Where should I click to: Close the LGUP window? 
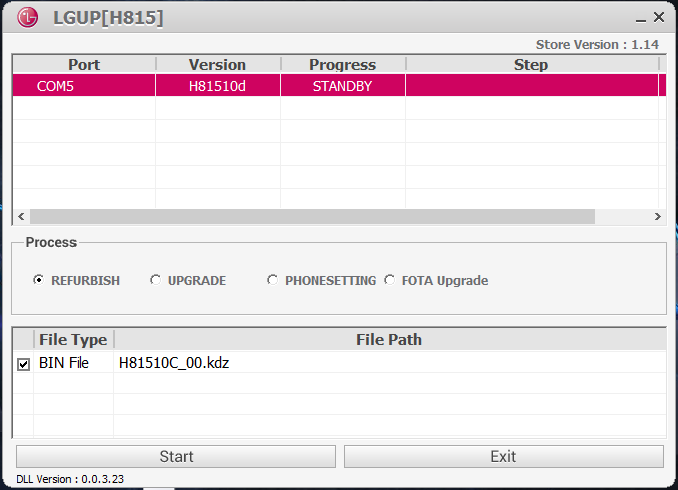coord(659,18)
